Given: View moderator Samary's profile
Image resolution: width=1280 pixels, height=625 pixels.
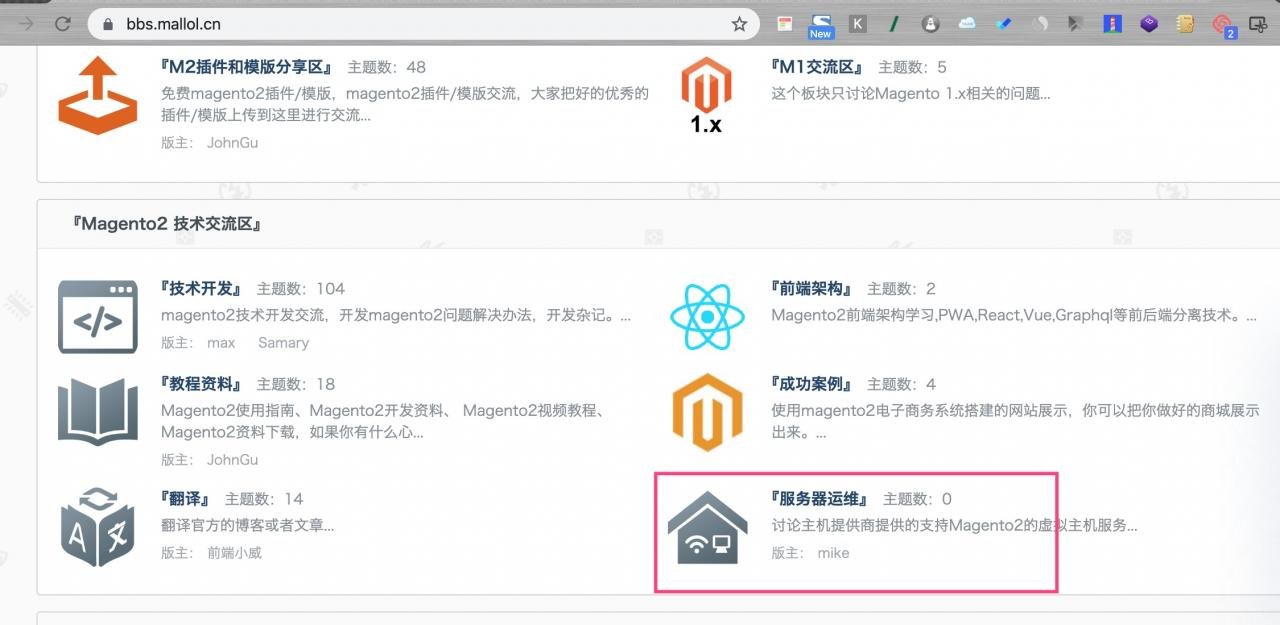Looking at the screenshot, I should (283, 343).
